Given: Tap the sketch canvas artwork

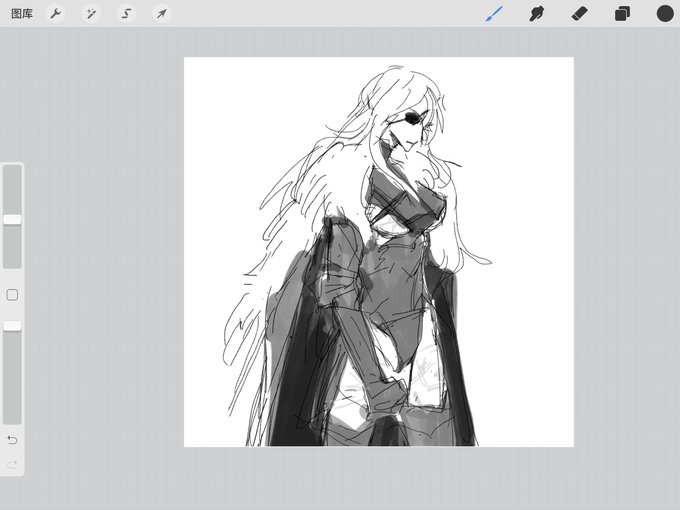Looking at the screenshot, I should [379, 252].
